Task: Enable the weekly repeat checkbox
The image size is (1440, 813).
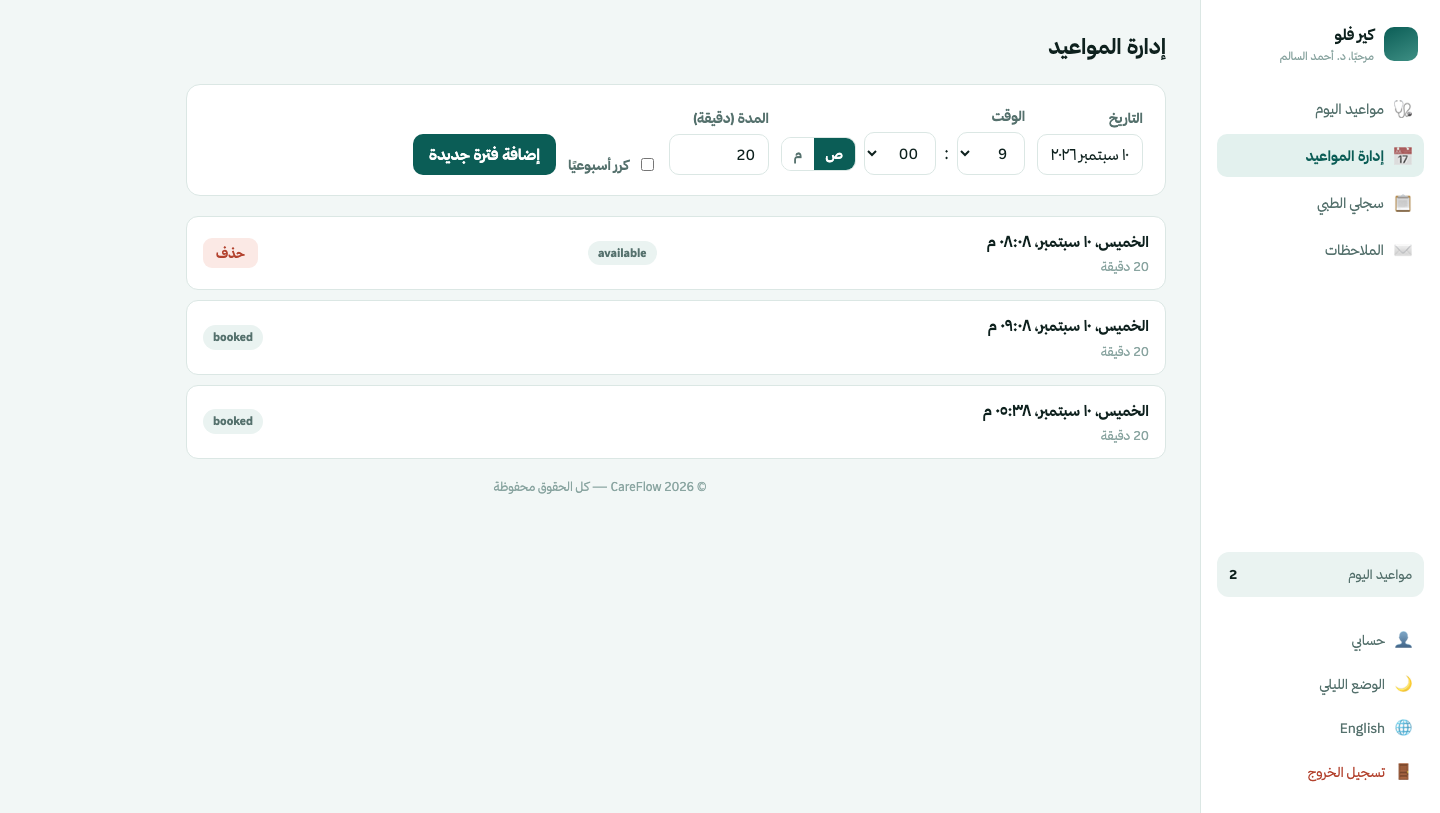Action: click(x=647, y=165)
